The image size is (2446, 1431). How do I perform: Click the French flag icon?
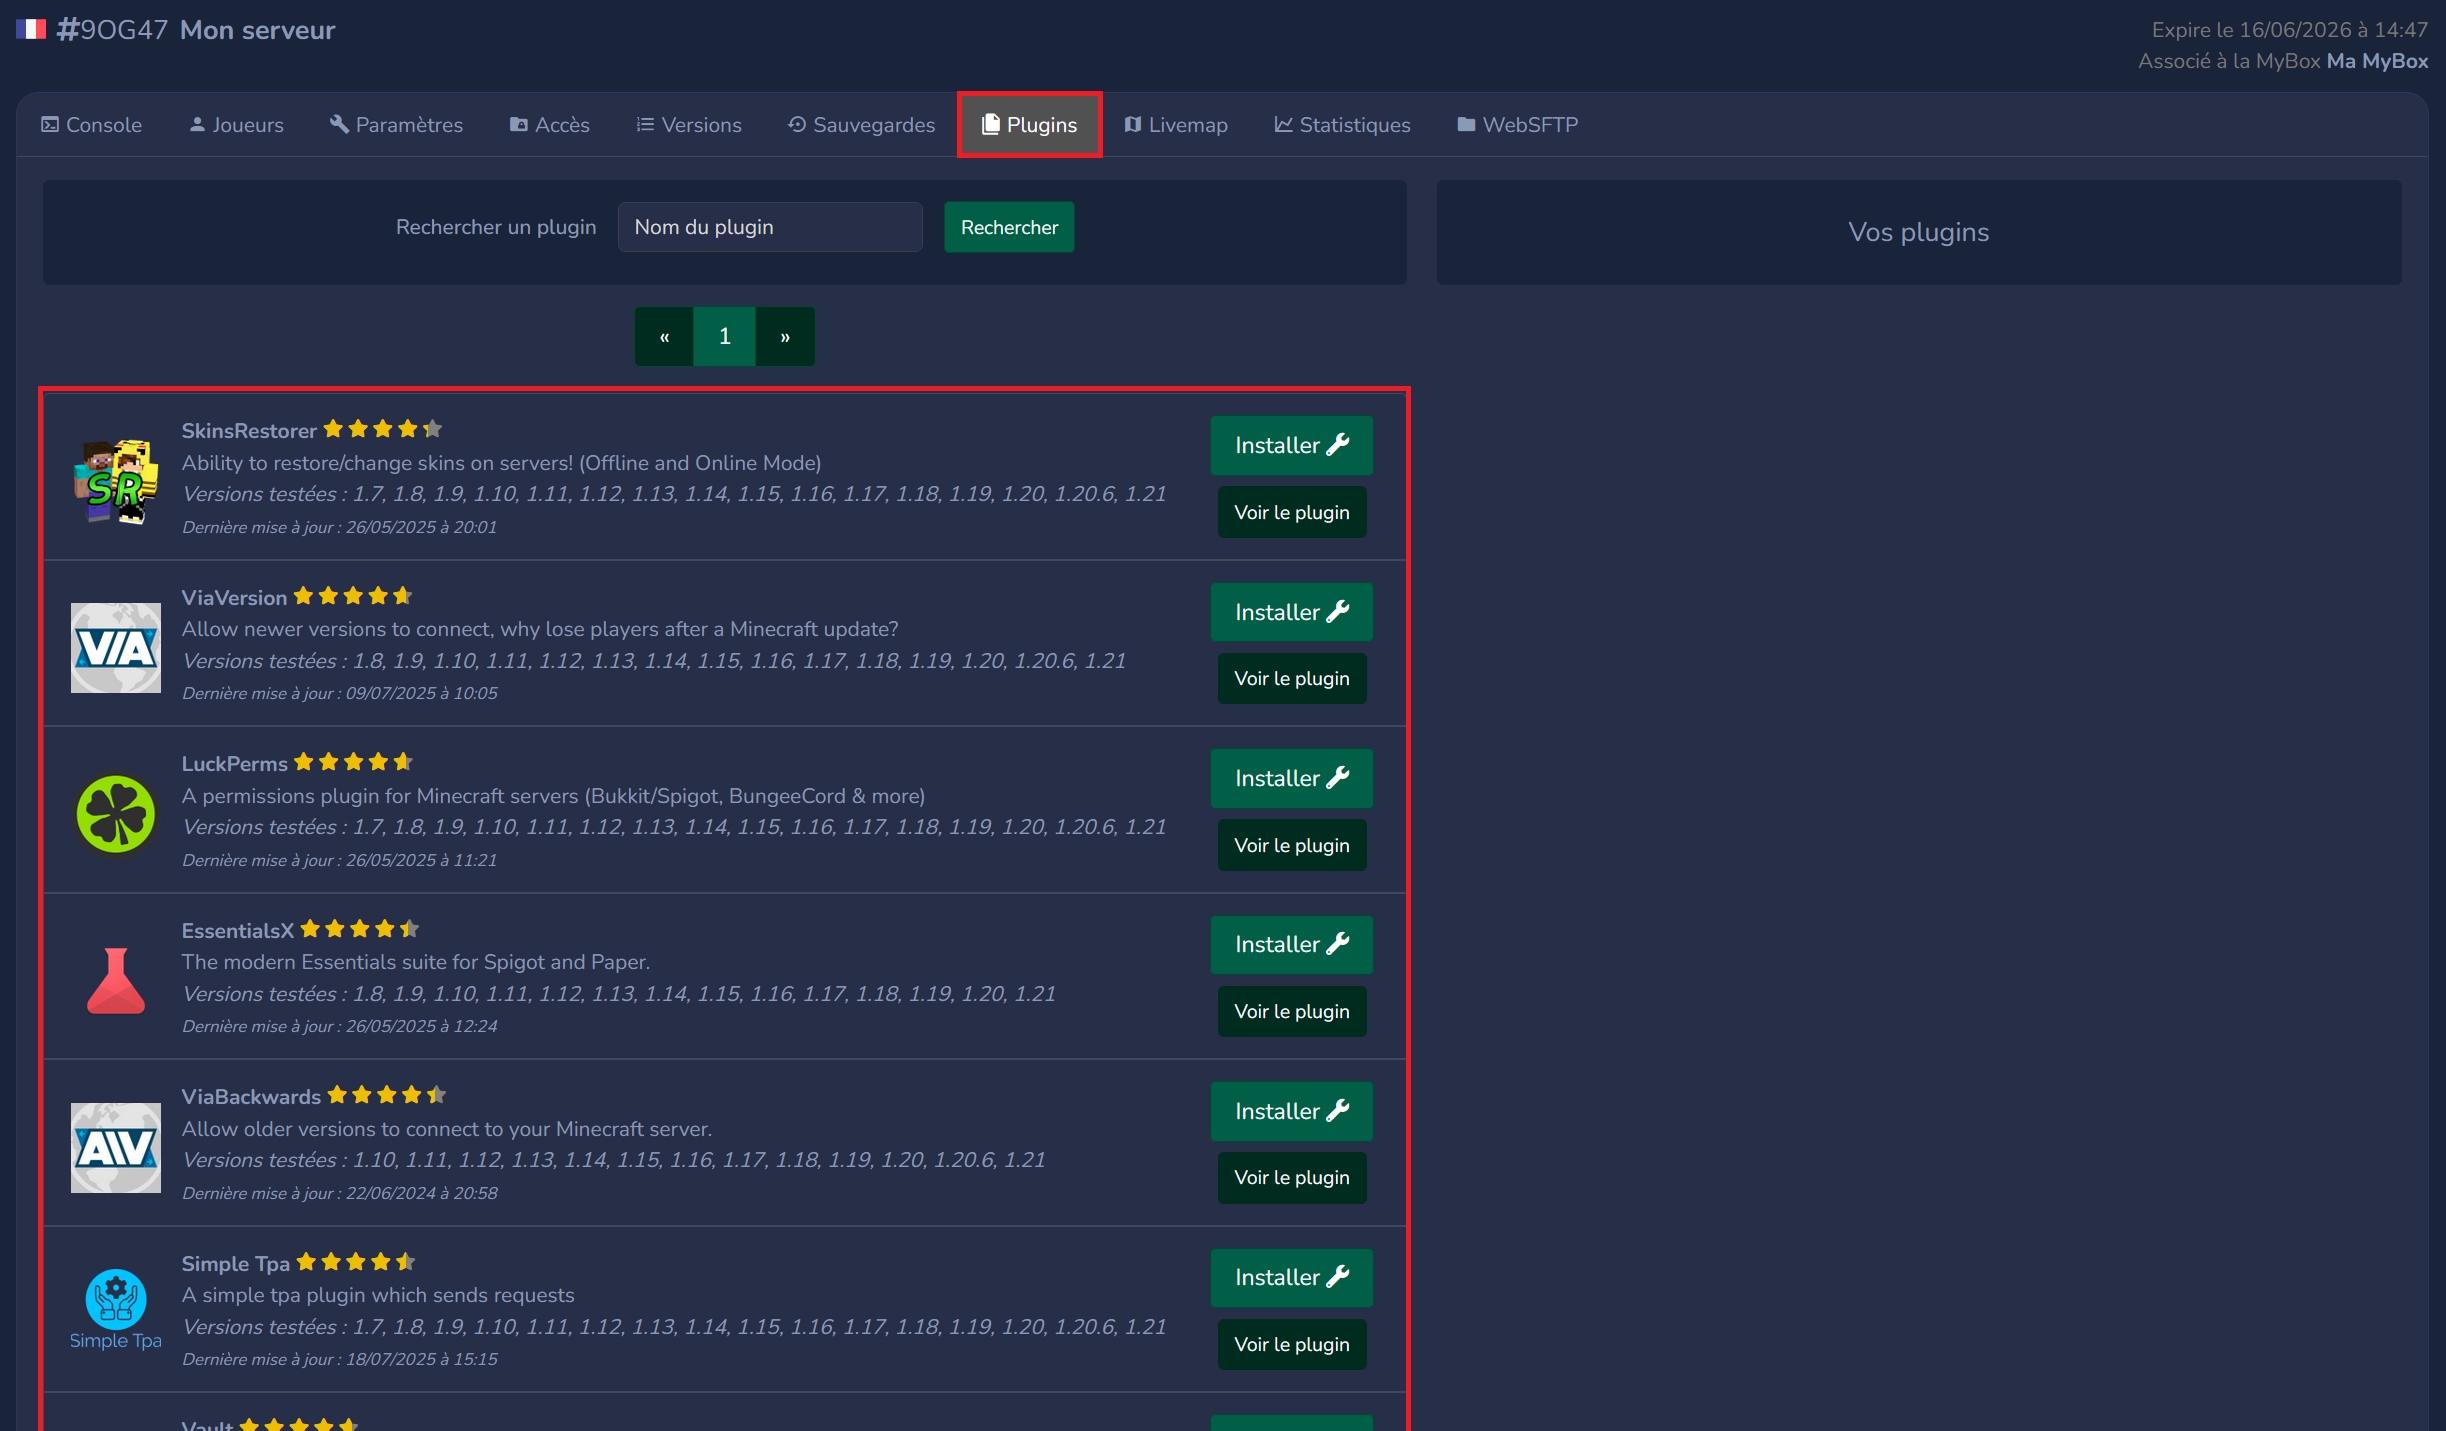31,29
